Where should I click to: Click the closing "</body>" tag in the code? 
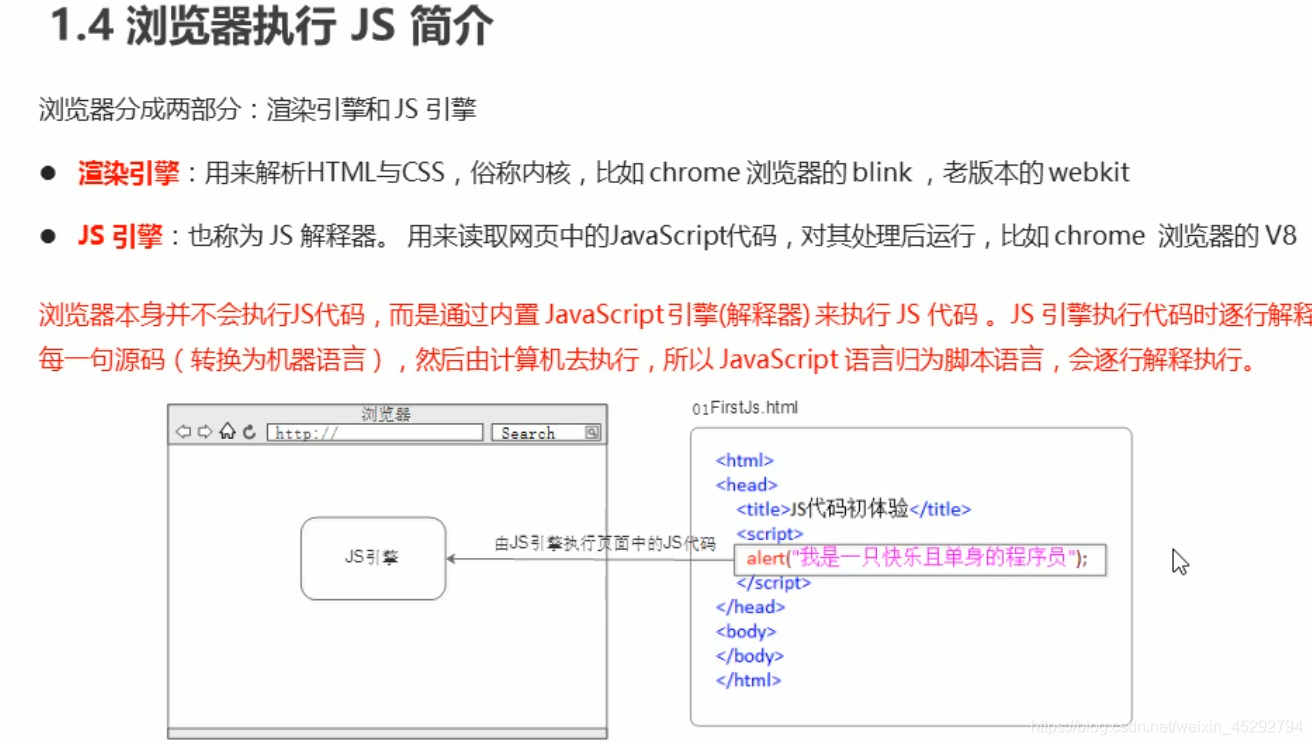coord(750,656)
